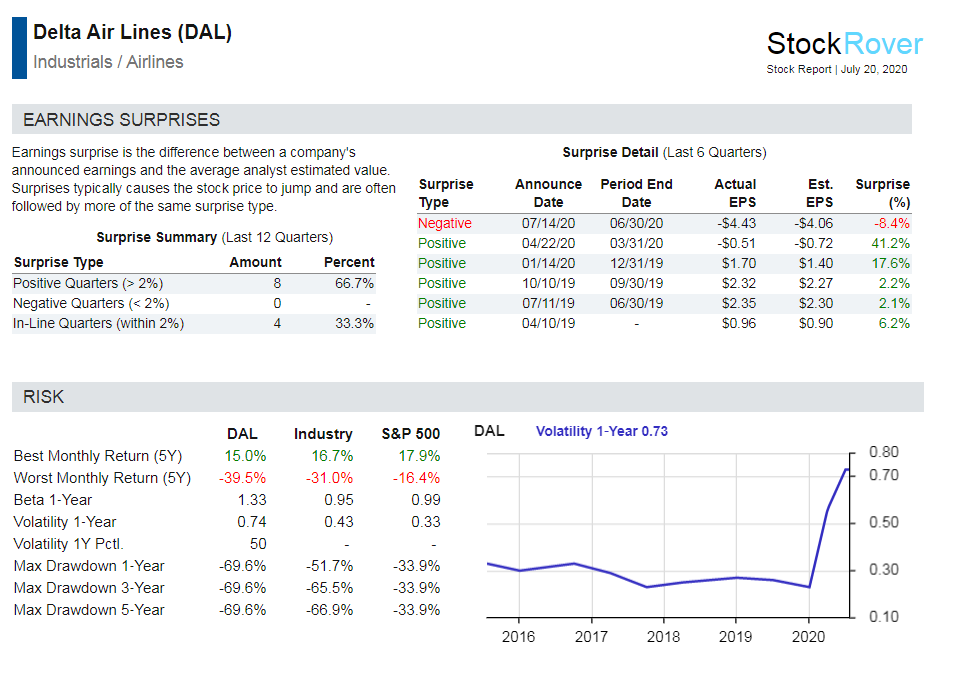This screenshot has width=957, height=683.
Task: Click the DAL label above the chart
Action: click(489, 432)
